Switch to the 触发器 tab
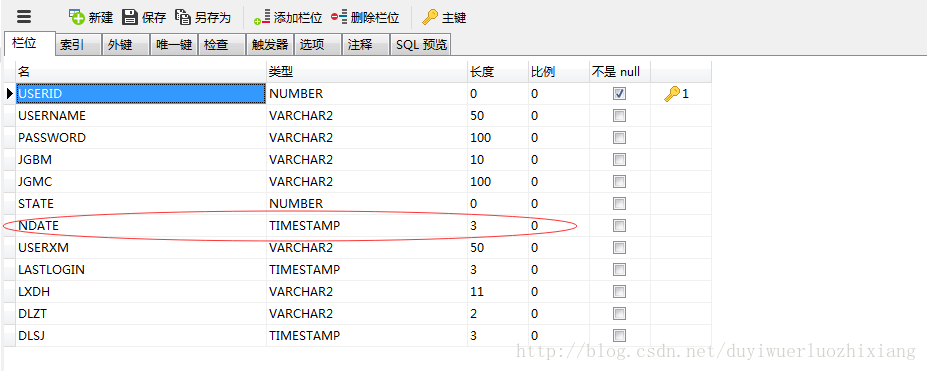 click(270, 45)
